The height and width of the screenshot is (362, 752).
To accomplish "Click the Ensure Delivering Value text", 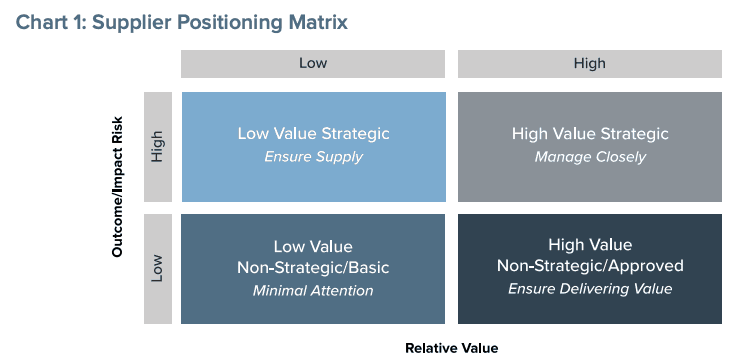I will [590, 289].
